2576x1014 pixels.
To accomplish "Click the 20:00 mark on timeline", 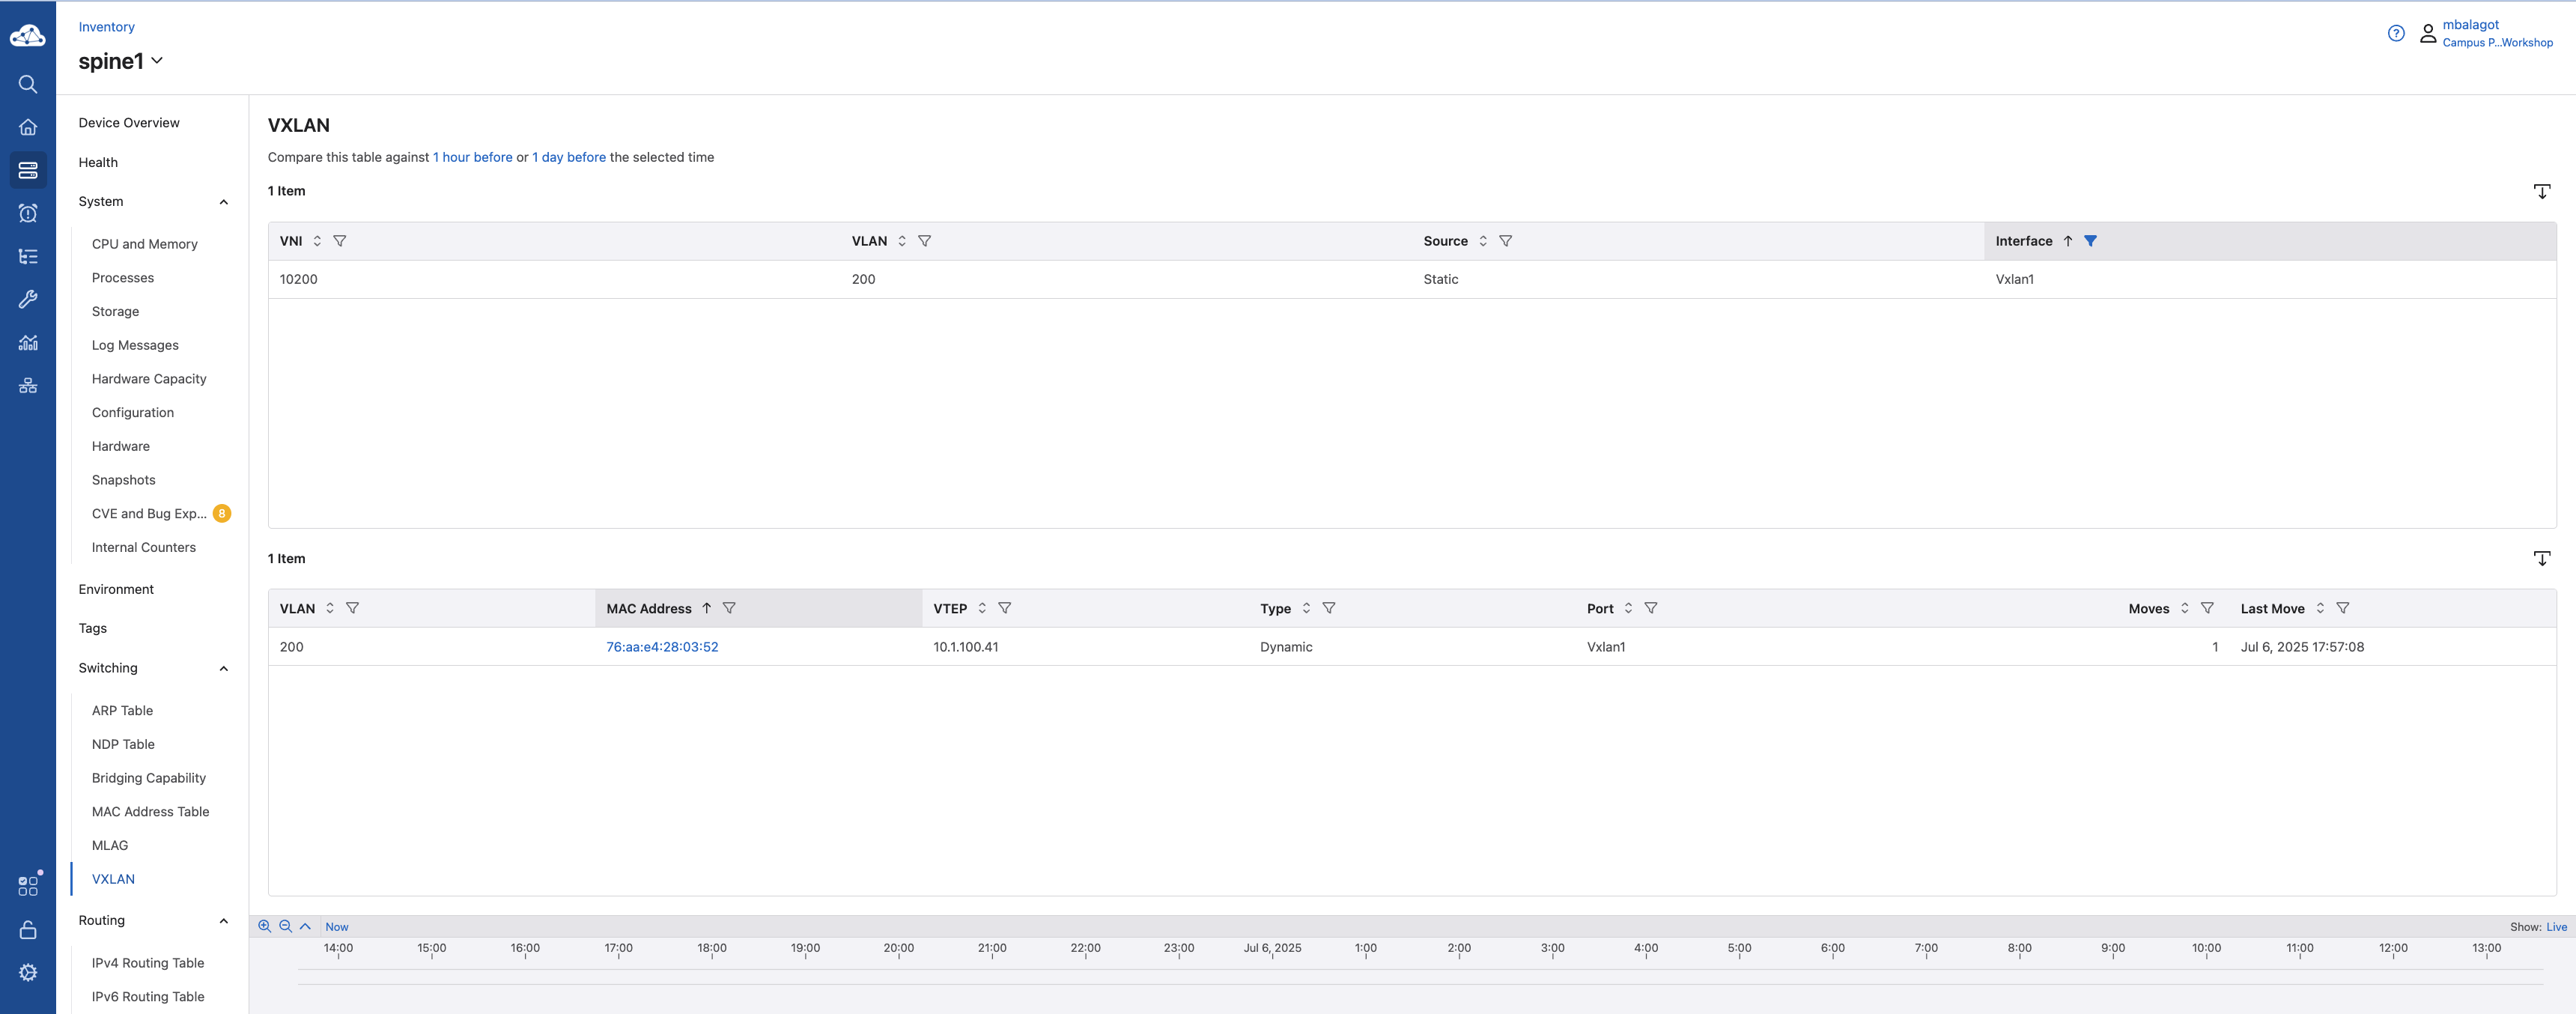I will (x=898, y=948).
